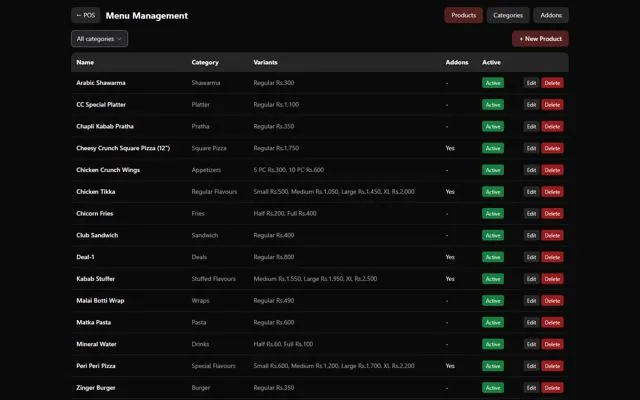Click 'Half Rs.60, Full Rs.100' variants text
This screenshot has height=400, width=640.
(283, 344)
